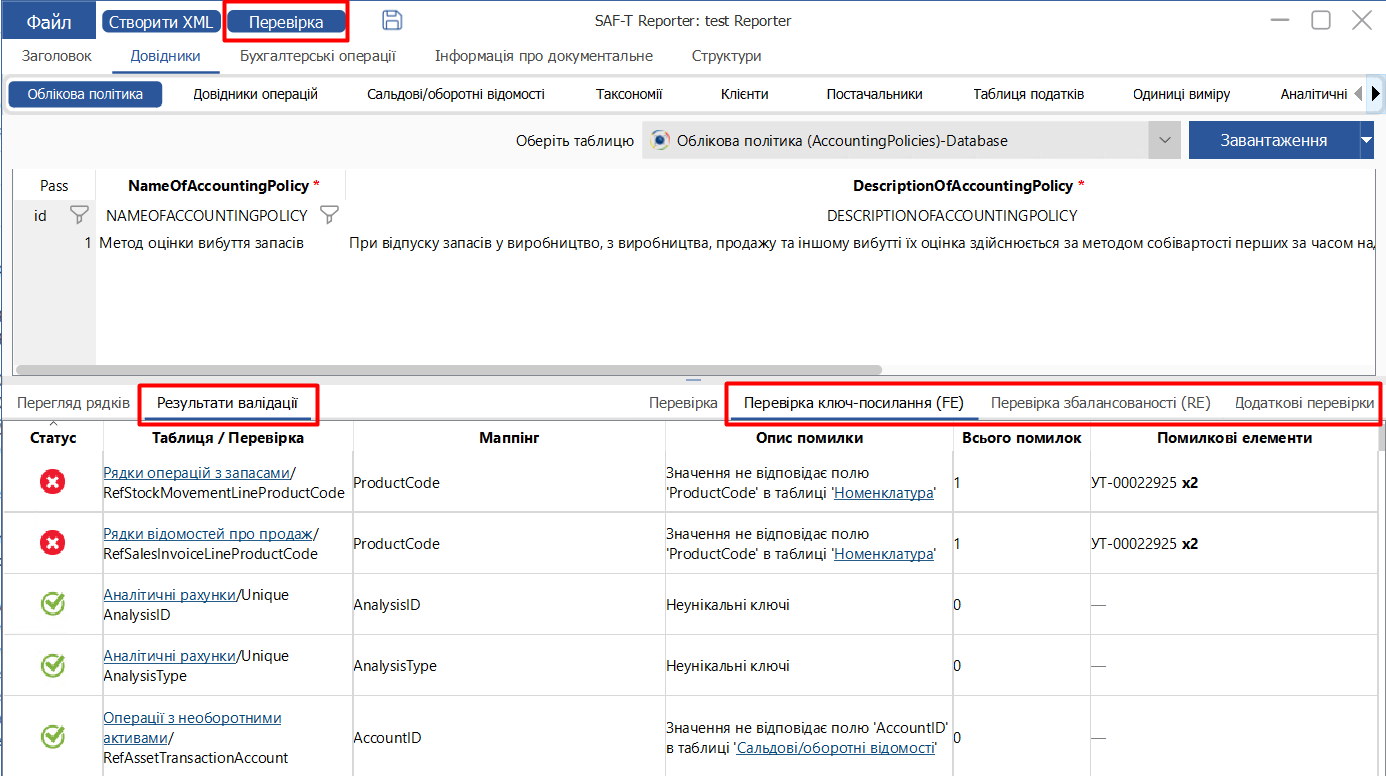Select the Таксономії sub-tab
The width and height of the screenshot is (1386, 776).
coord(629,94)
